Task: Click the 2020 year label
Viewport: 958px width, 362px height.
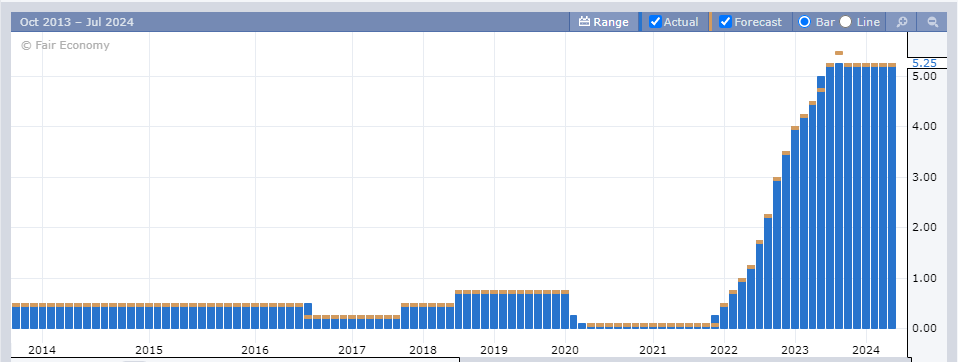Action: point(565,350)
